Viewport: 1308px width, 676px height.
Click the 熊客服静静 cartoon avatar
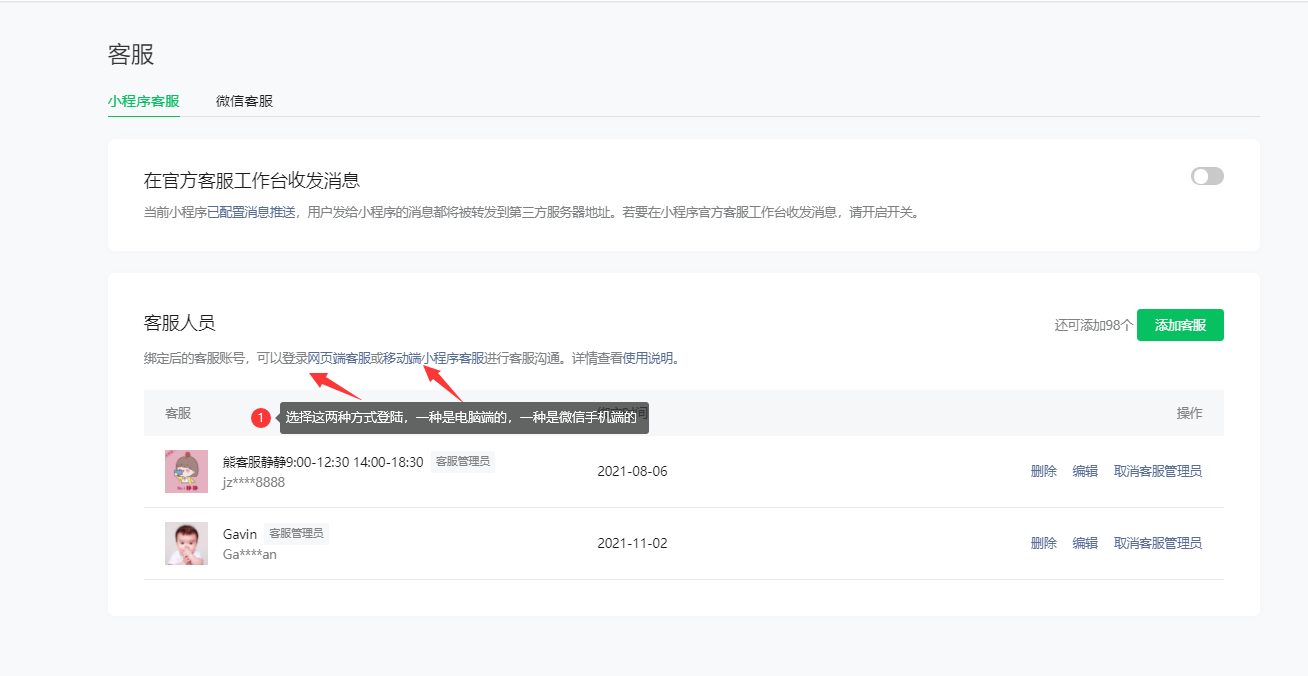186,471
